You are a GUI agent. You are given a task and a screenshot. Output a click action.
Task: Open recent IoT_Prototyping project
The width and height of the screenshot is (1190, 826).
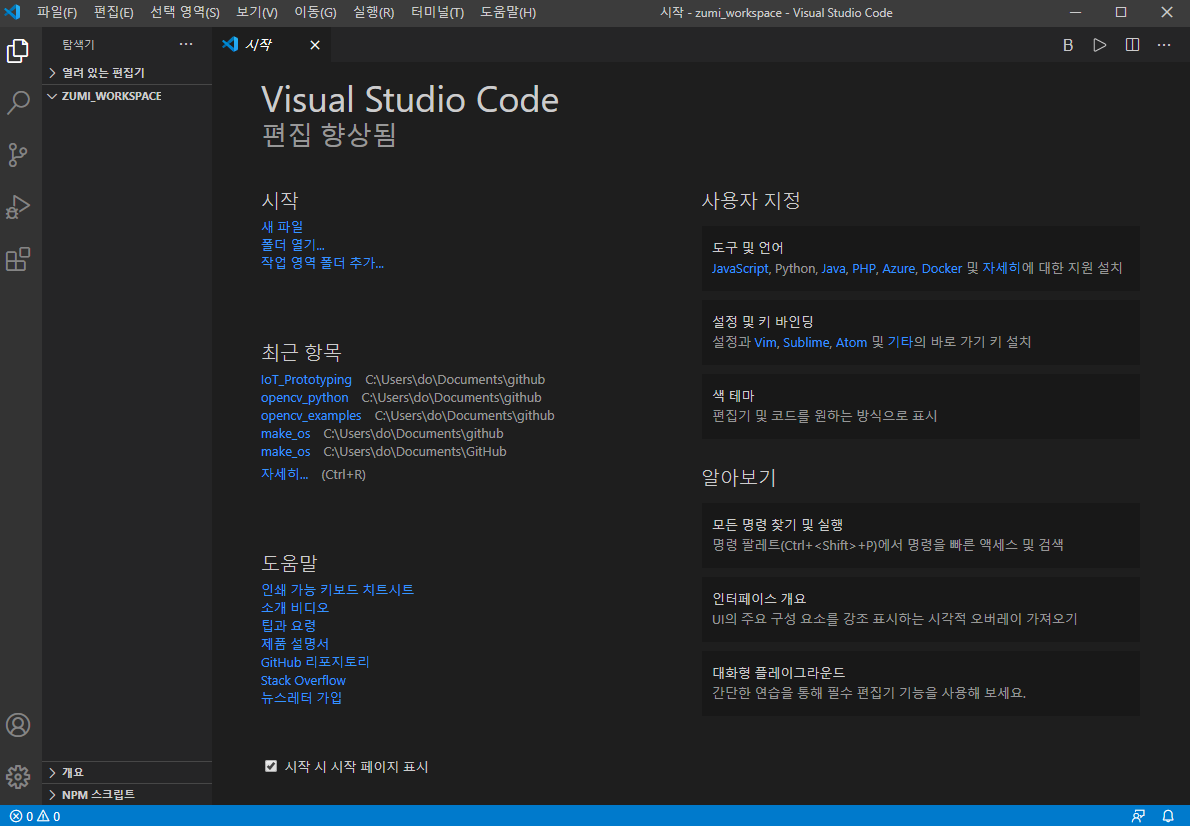click(306, 380)
